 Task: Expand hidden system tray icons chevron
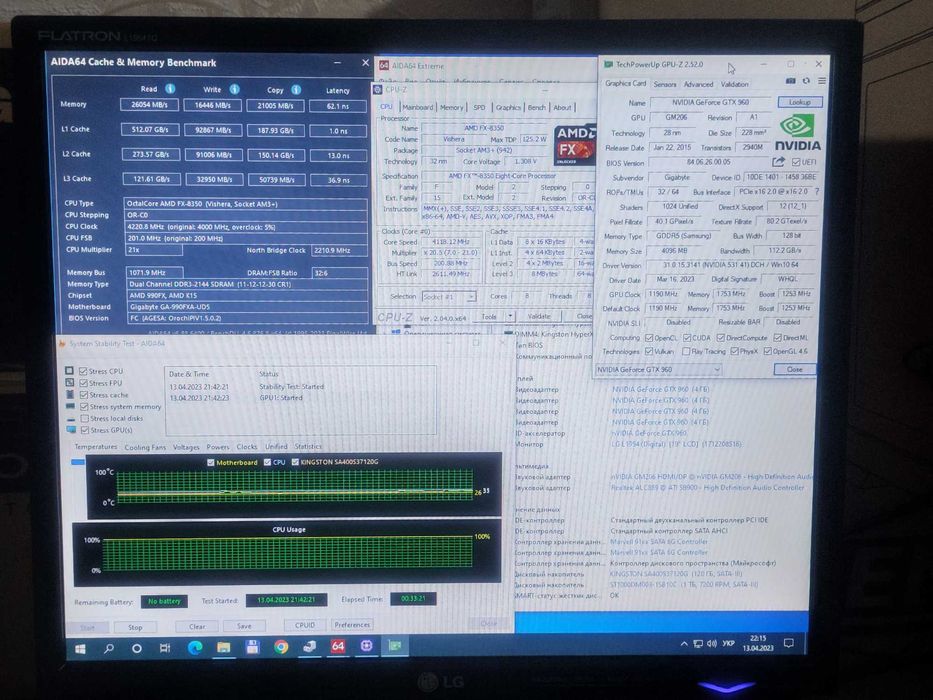684,644
